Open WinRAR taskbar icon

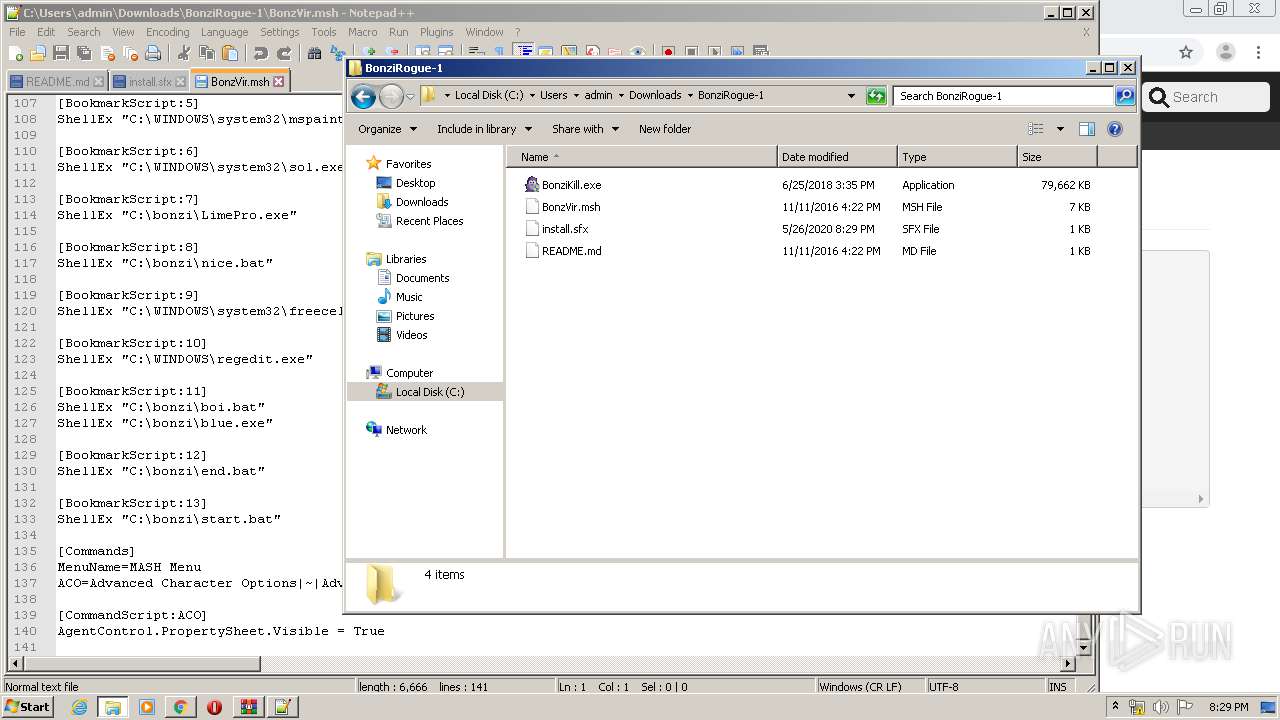pos(248,707)
